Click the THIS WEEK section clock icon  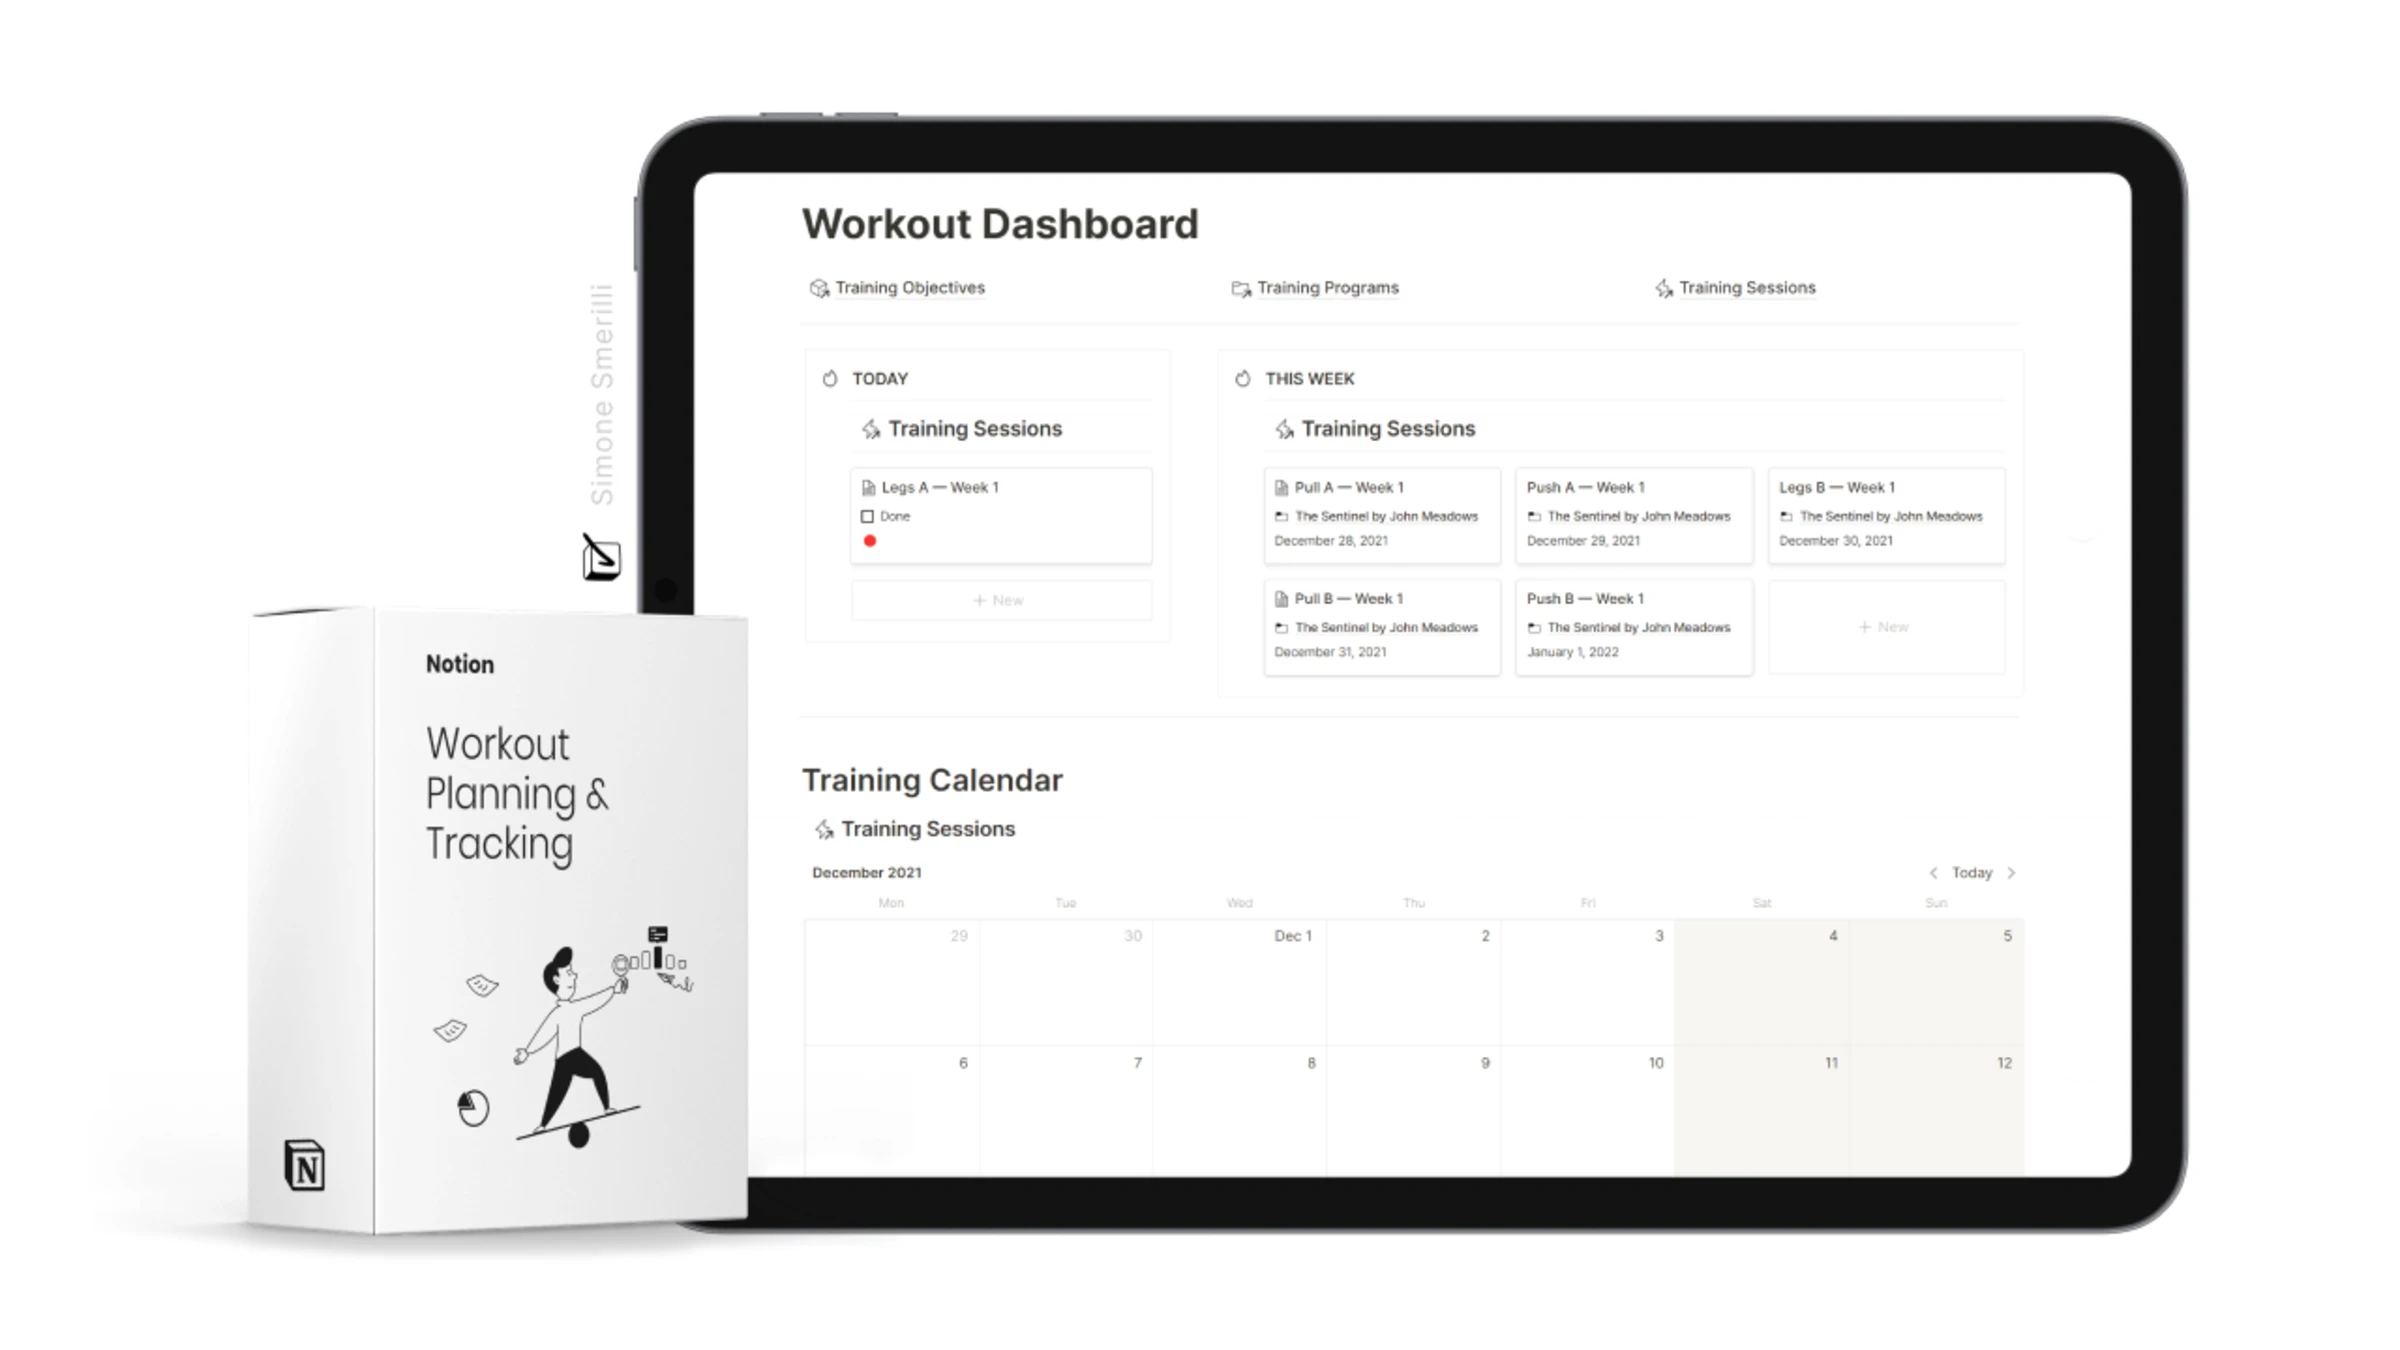(x=1238, y=377)
